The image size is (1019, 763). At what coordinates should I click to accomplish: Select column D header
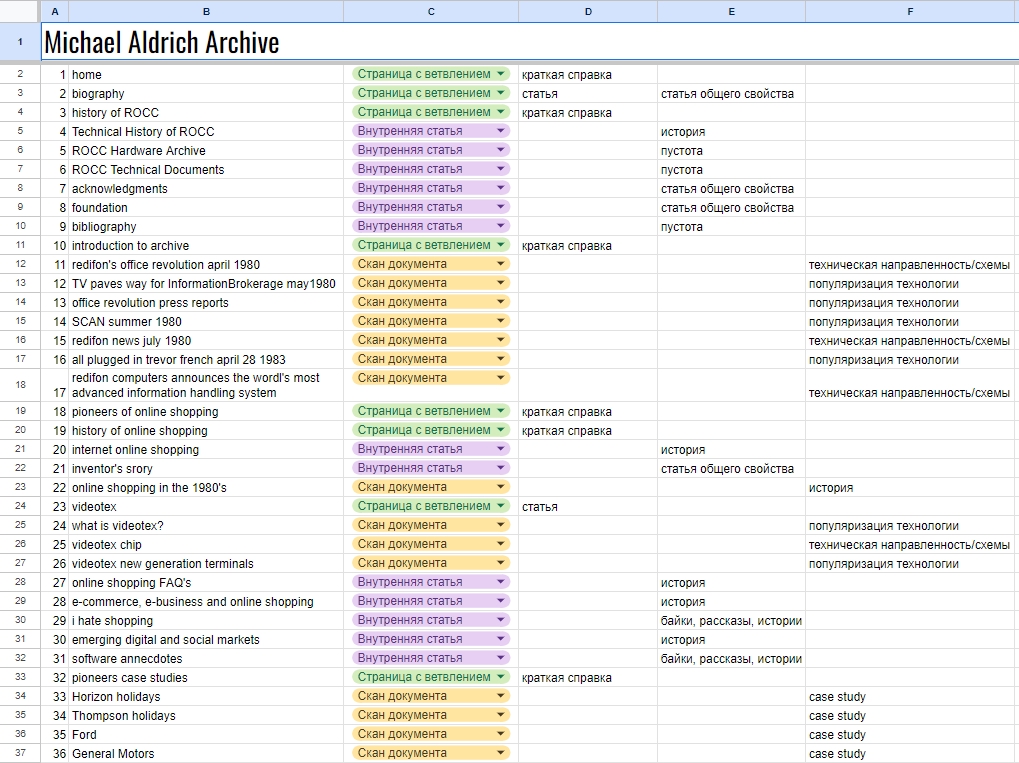tap(588, 11)
